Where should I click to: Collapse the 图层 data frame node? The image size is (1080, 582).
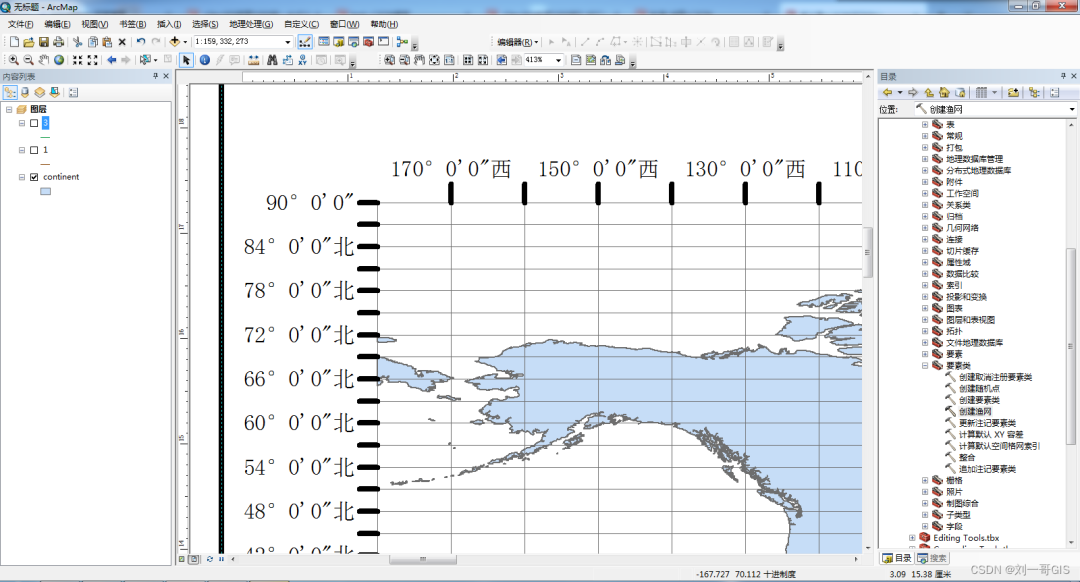pyautogui.click(x=9, y=110)
